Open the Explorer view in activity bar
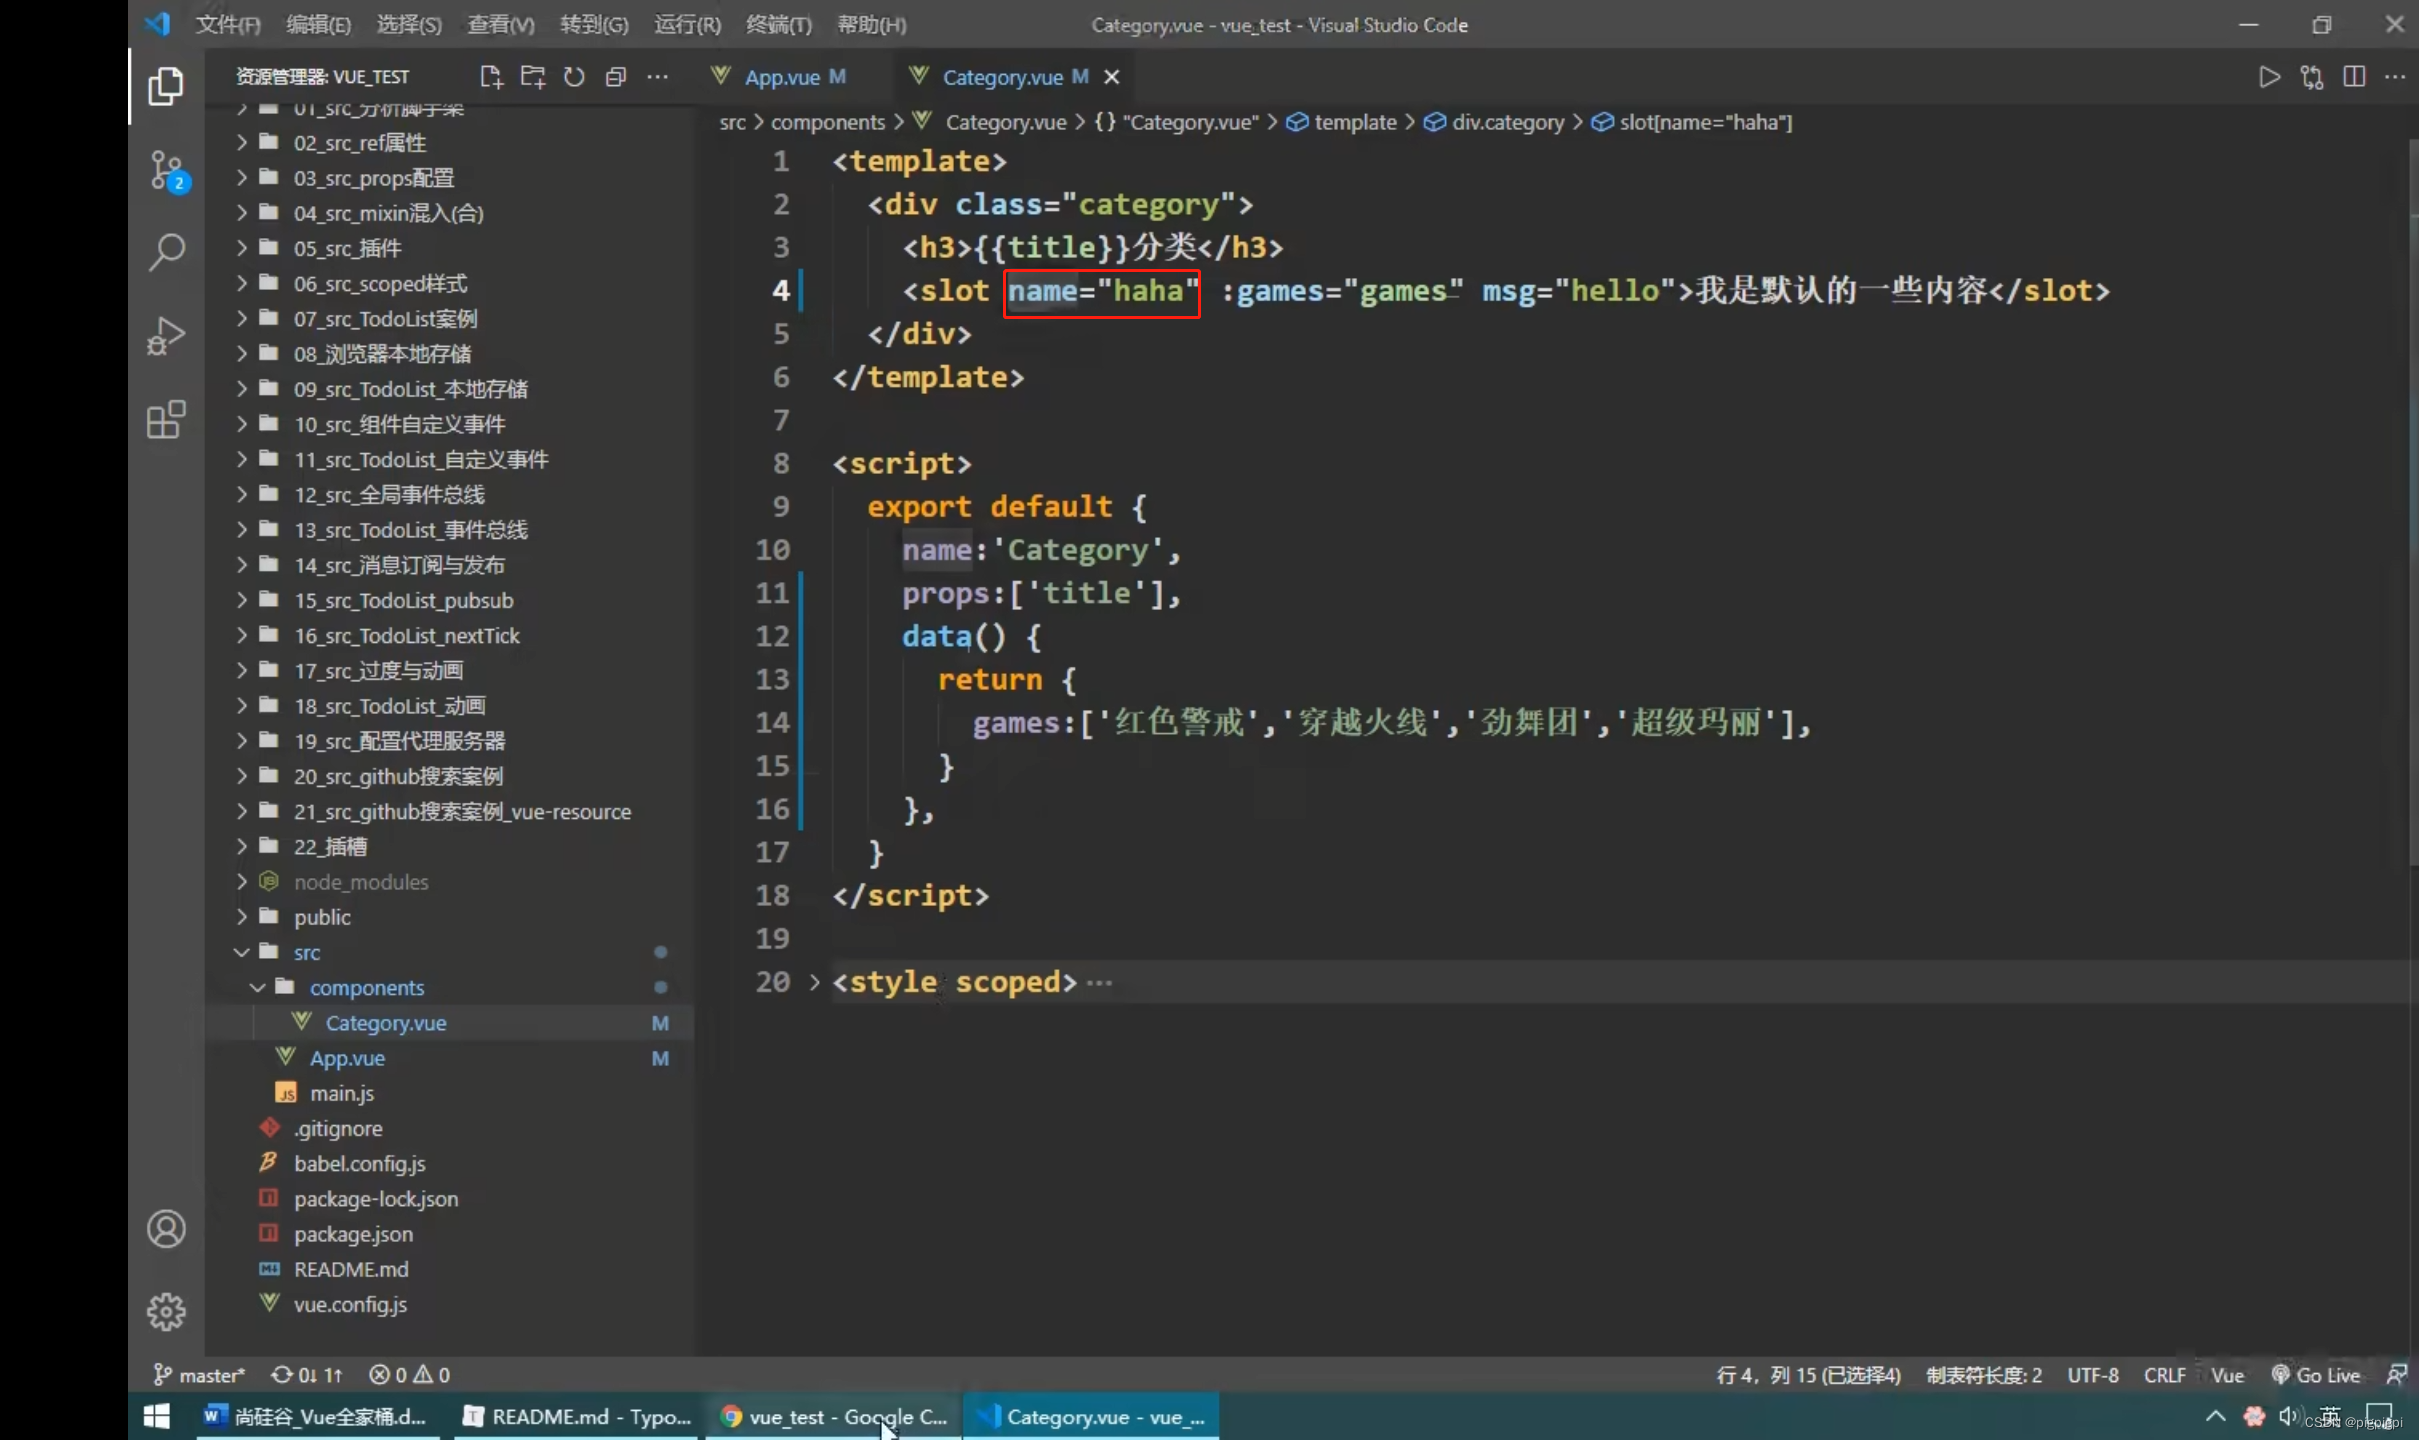Viewport: 2419px width, 1440px height. point(166,87)
